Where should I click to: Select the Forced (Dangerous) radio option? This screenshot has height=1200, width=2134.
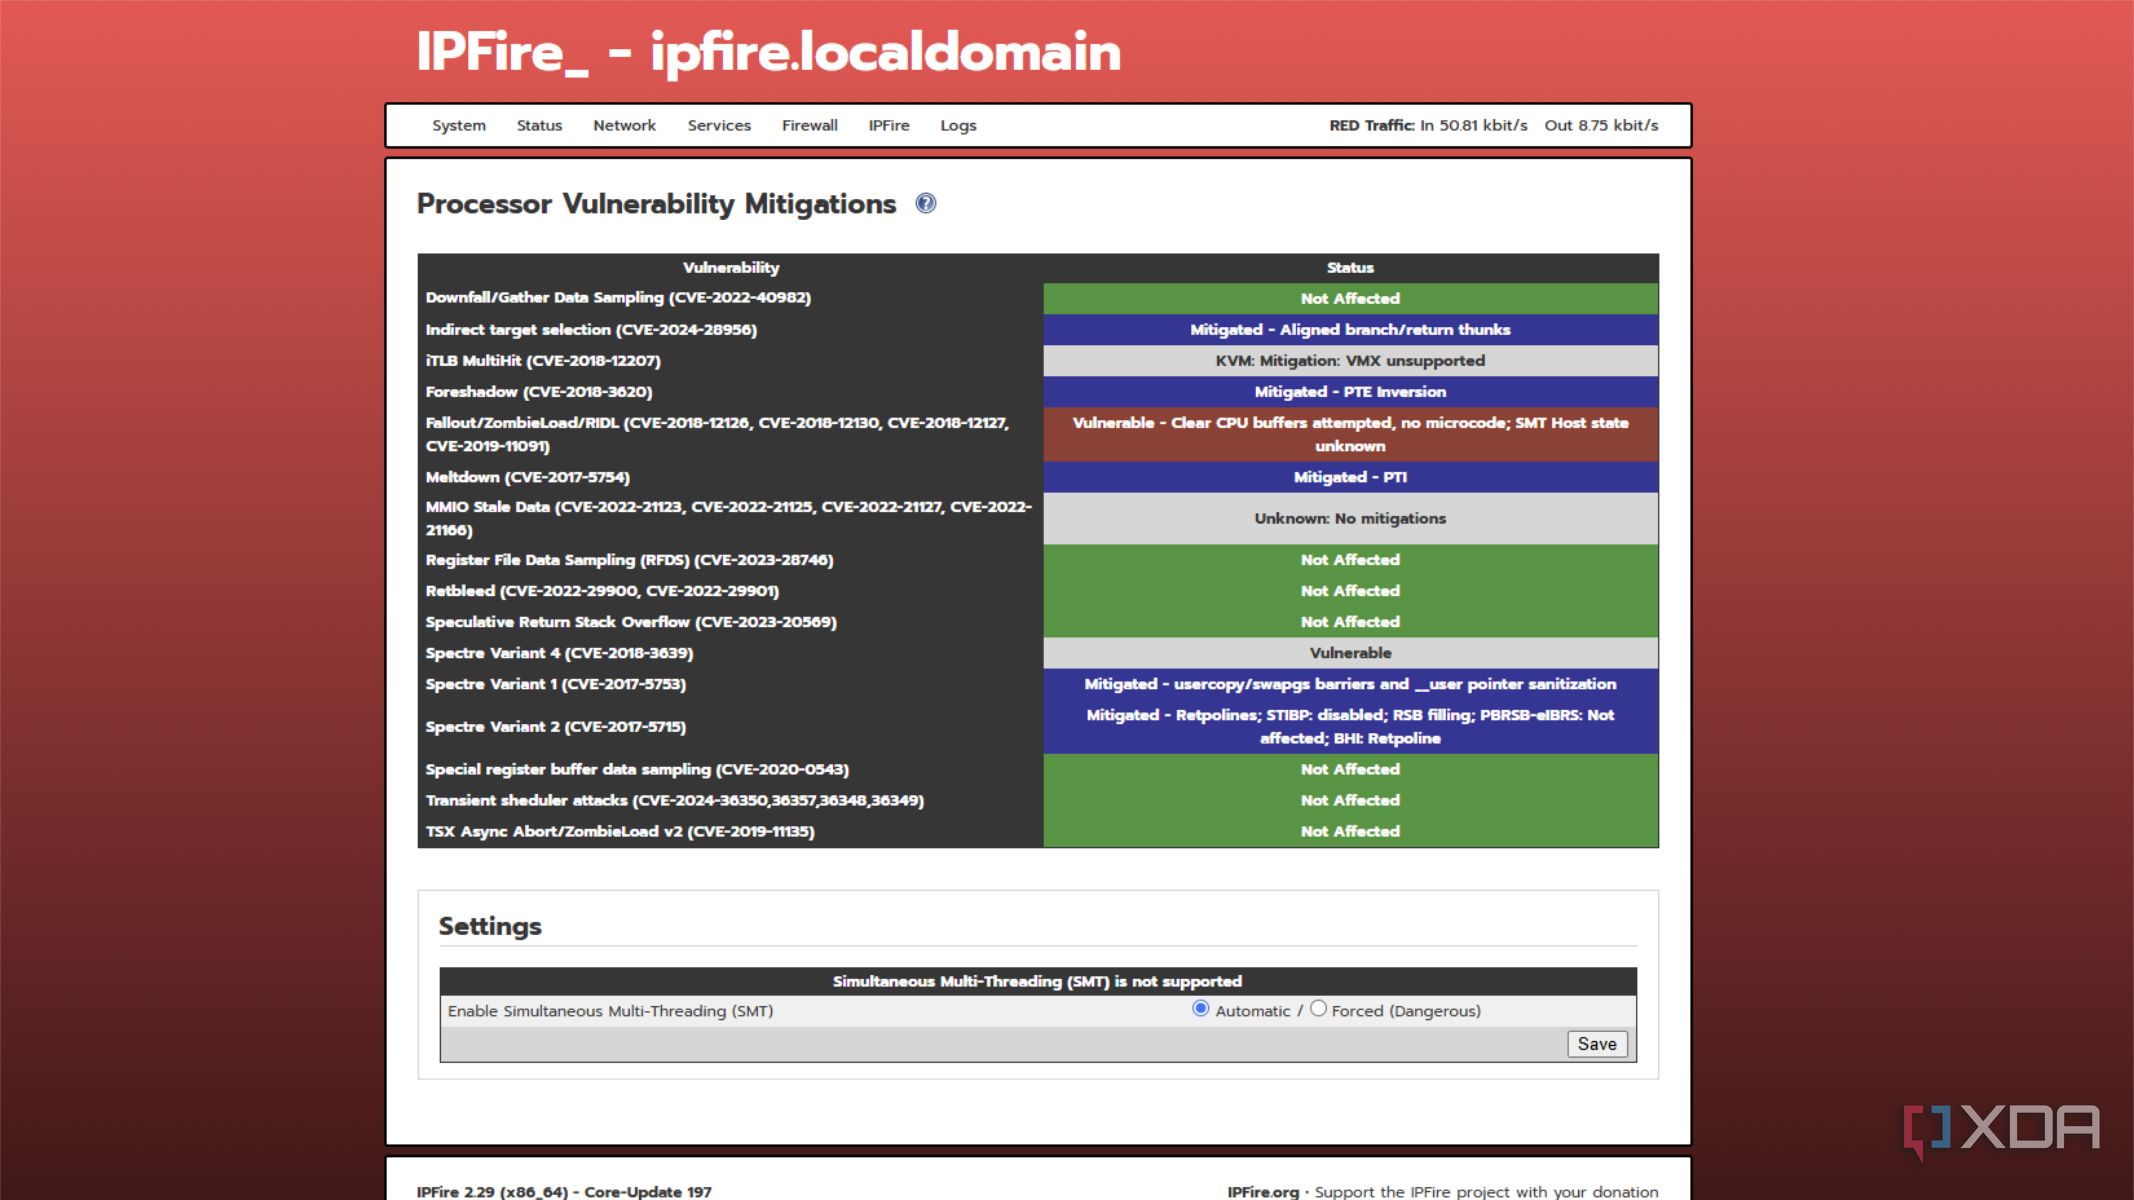[1318, 1009]
